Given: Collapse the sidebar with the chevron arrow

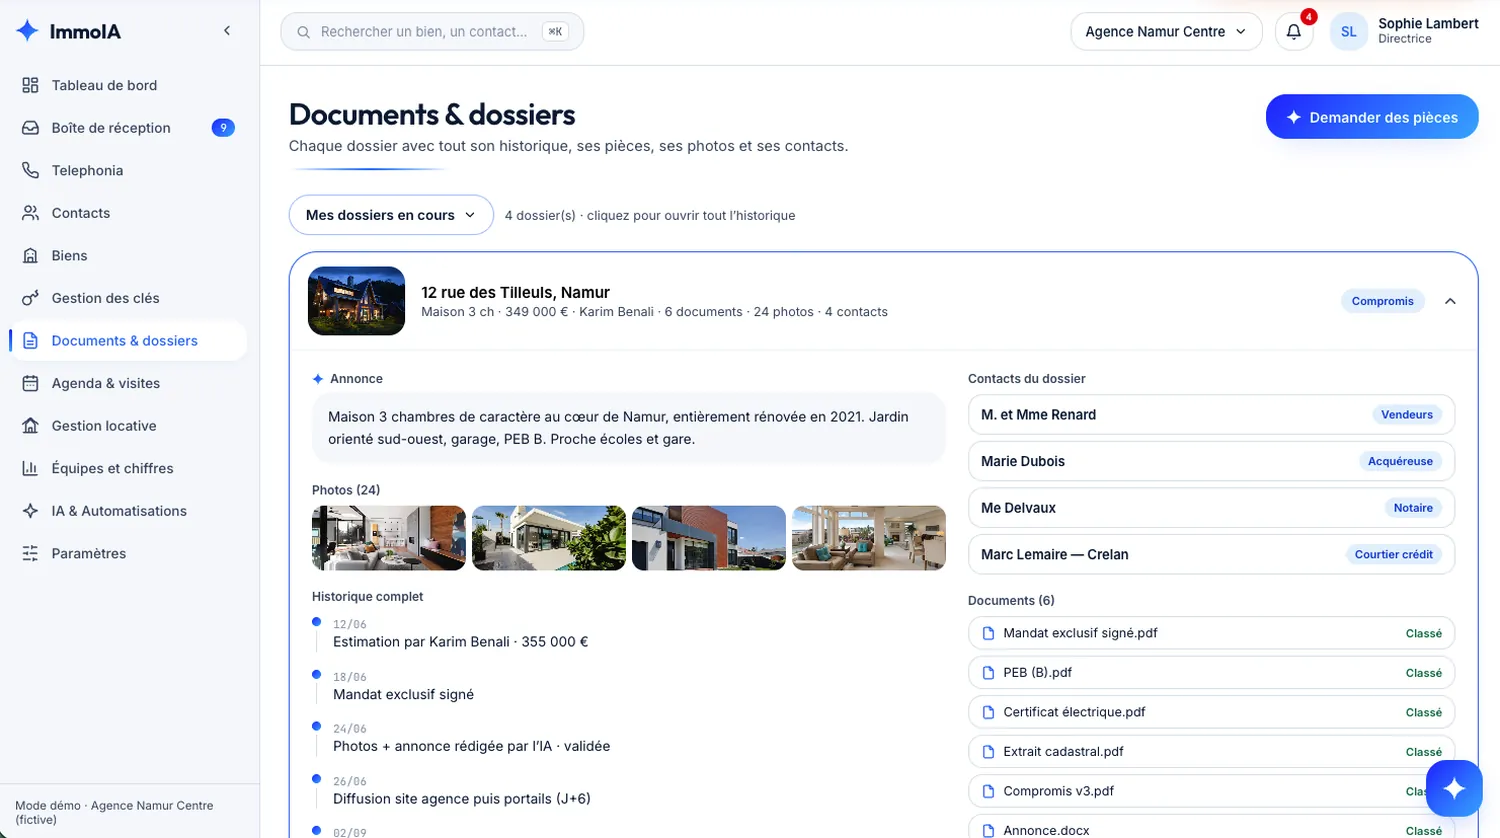Looking at the screenshot, I should point(227,31).
